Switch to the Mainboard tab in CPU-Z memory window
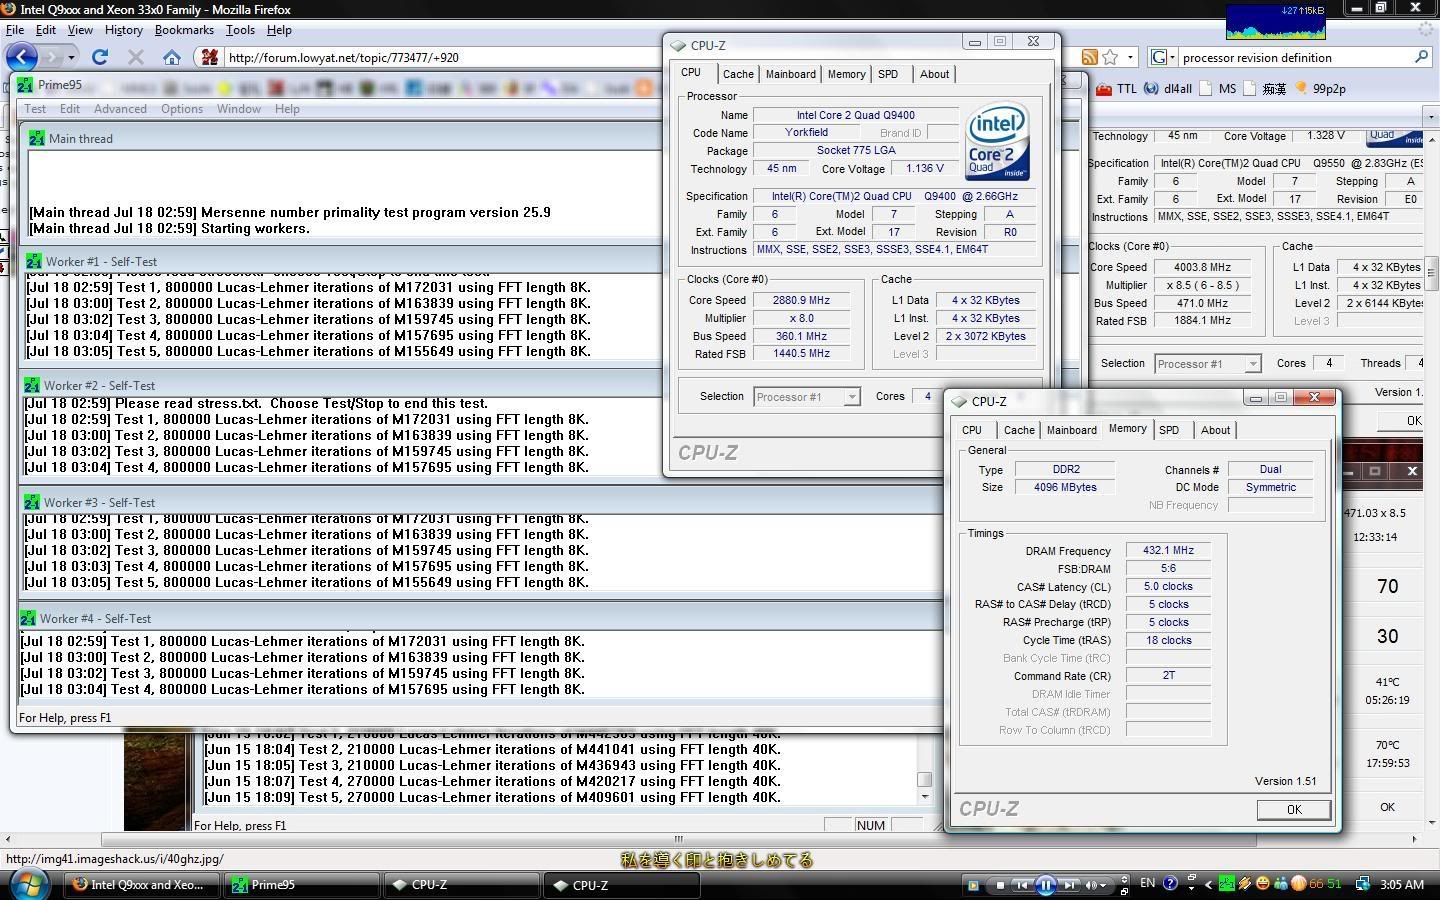 pyautogui.click(x=1071, y=430)
